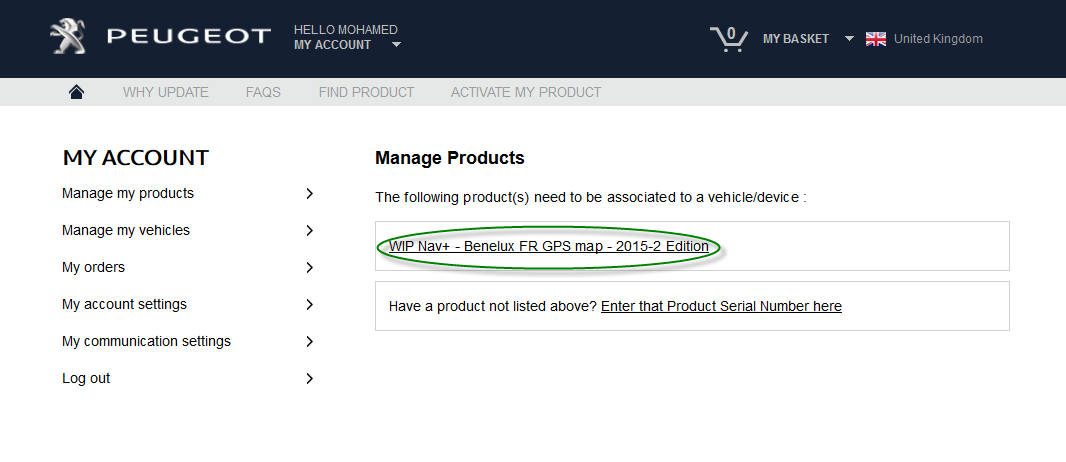This screenshot has width=1066, height=462.
Task: Open My orders in sidebar
Action: [x=93, y=267]
